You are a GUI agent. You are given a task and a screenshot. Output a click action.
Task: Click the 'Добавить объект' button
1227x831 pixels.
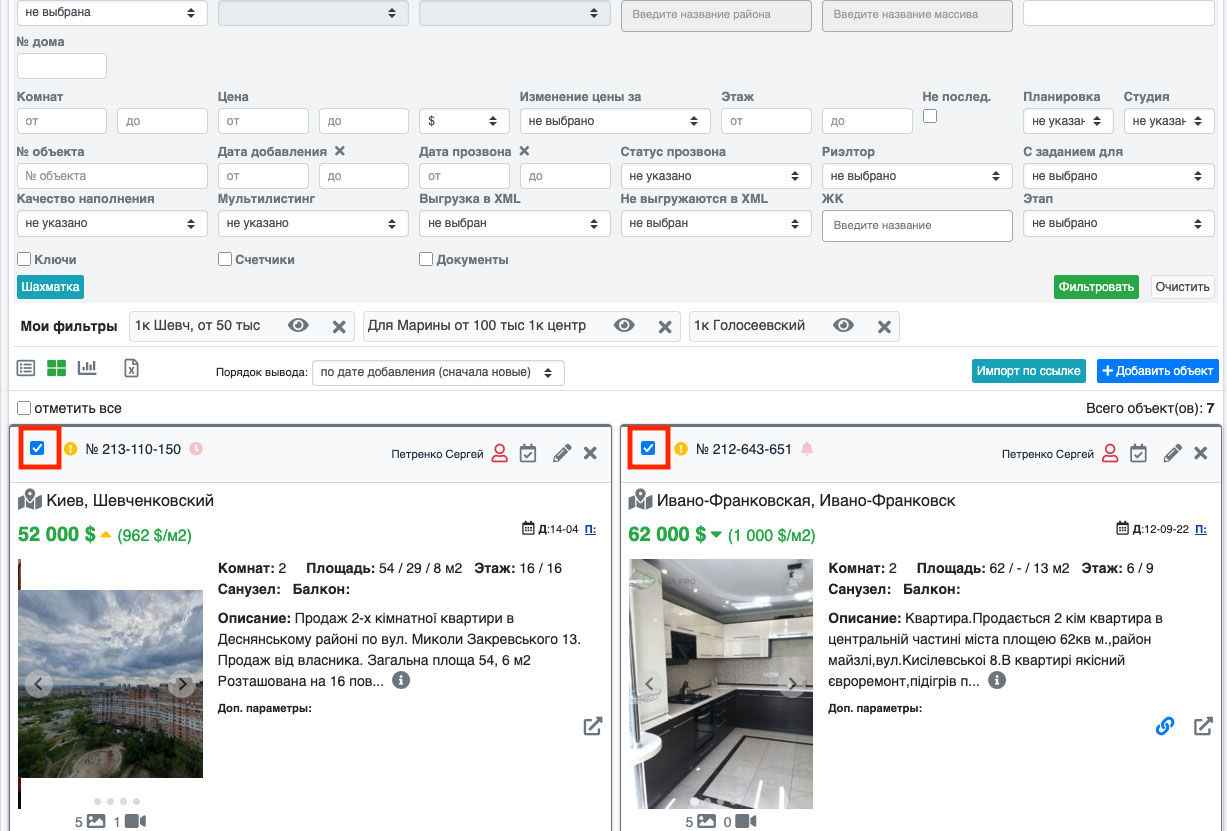(1157, 371)
